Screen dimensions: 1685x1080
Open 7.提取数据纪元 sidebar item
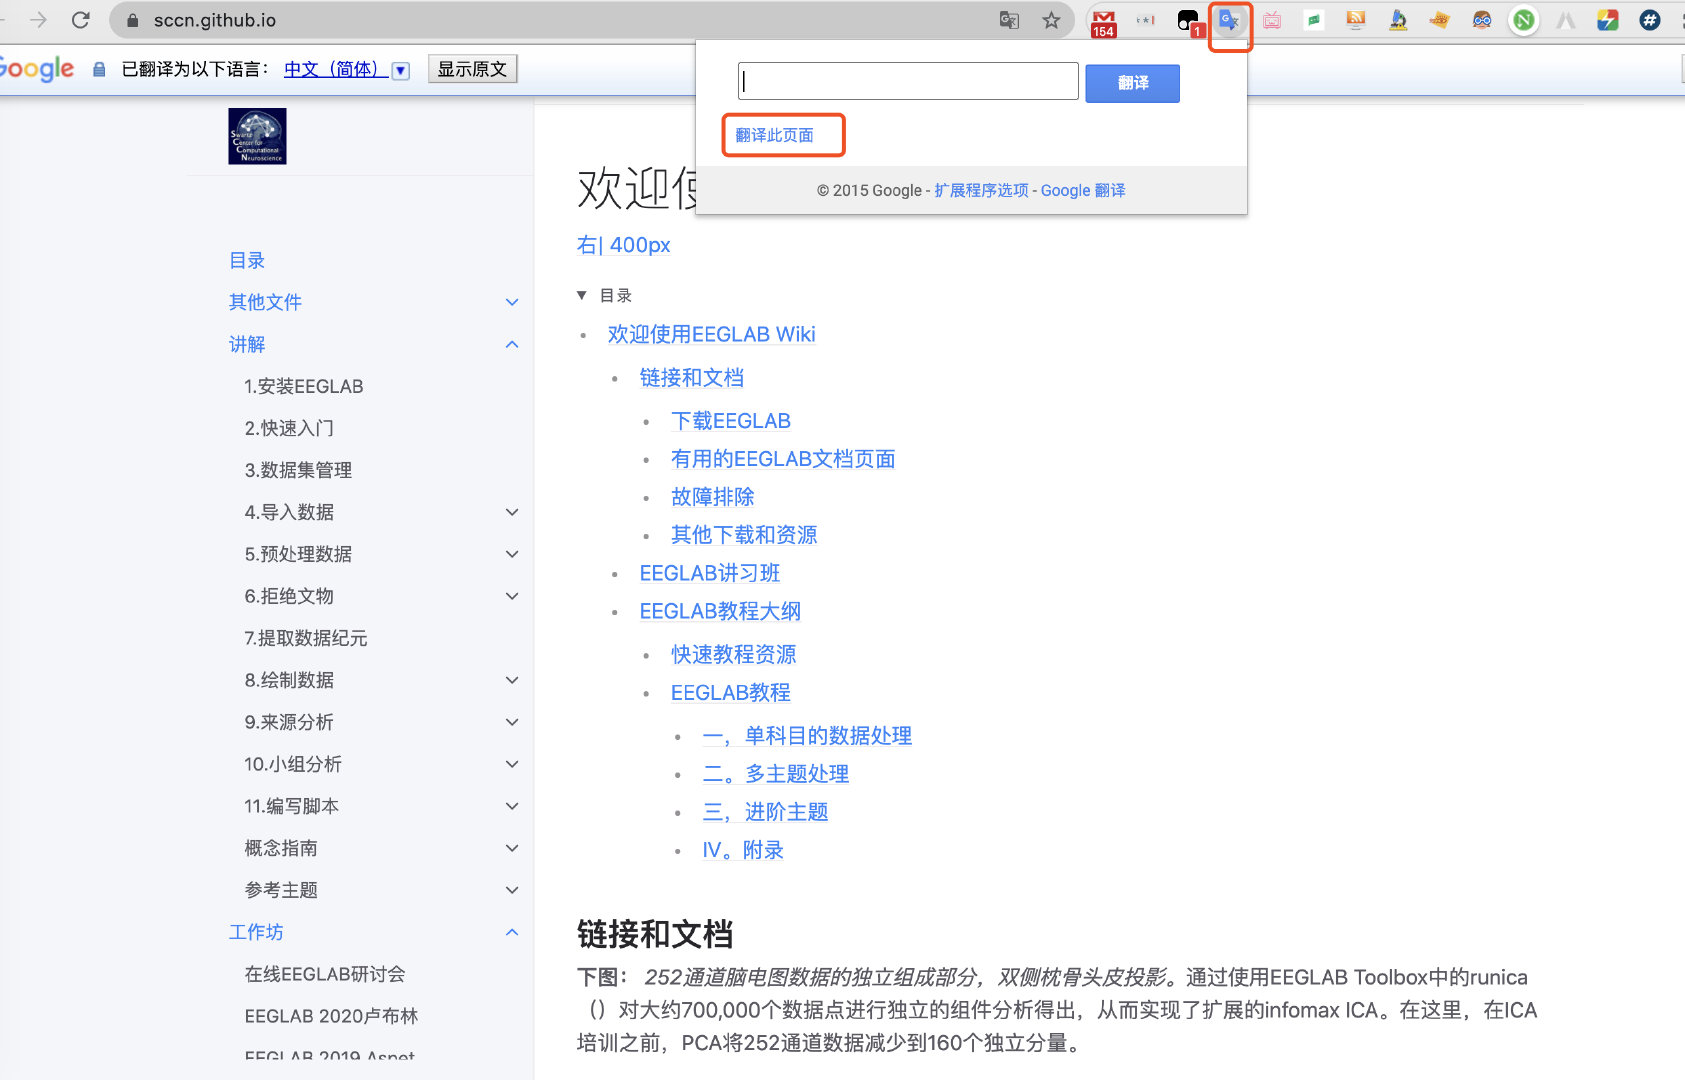306,638
